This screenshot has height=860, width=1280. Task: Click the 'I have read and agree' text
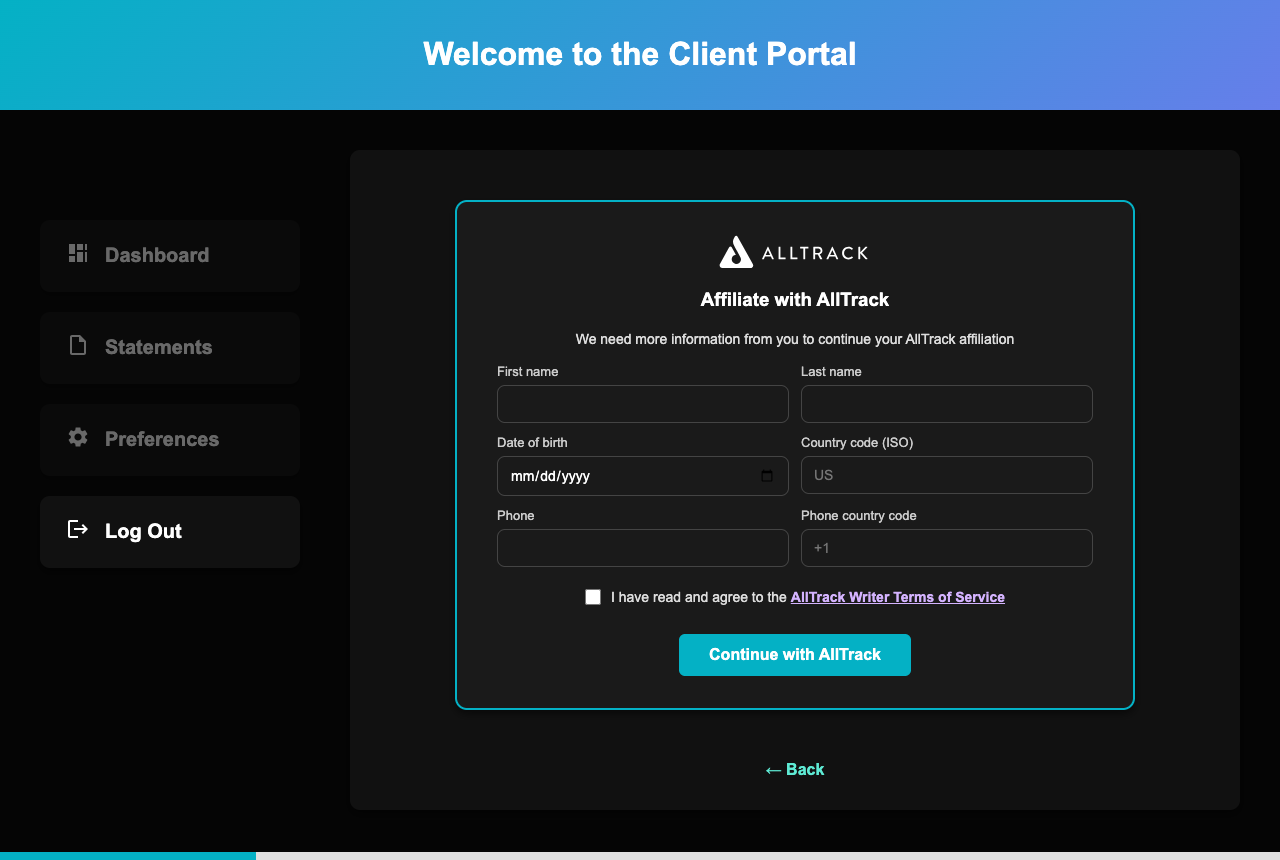[699, 597]
